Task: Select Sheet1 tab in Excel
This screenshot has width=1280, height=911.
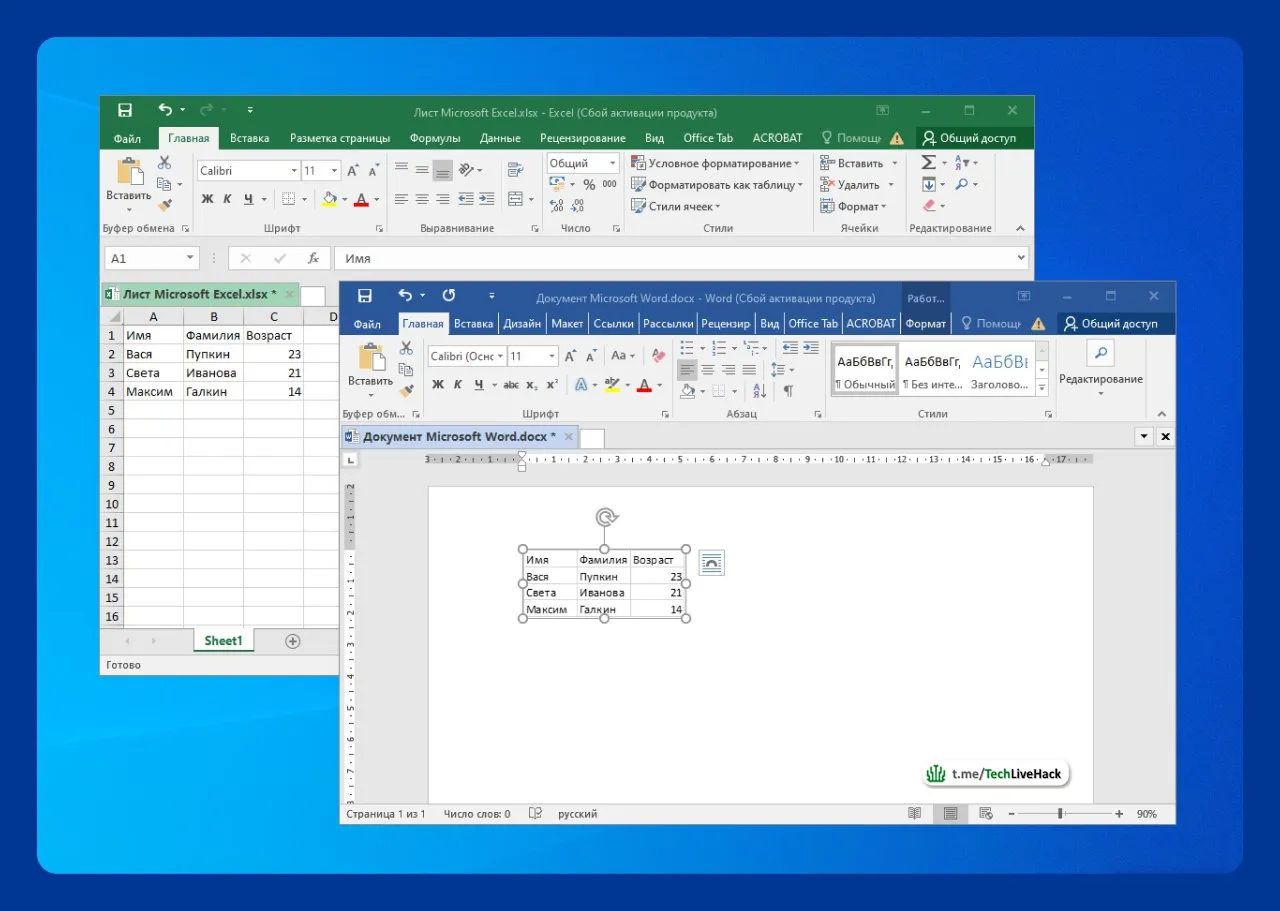Action: pyautogui.click(x=224, y=641)
